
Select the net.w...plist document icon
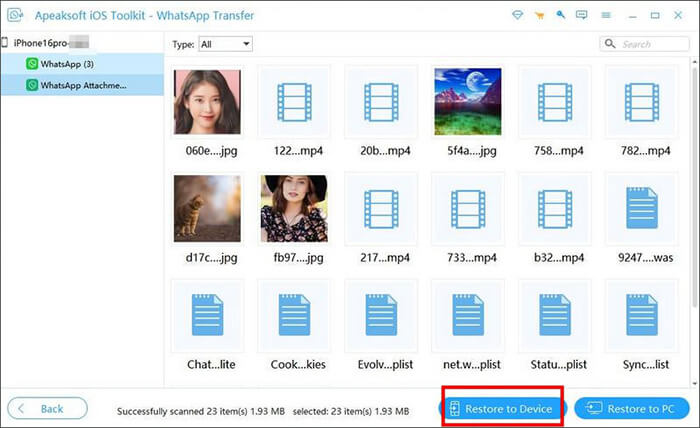pos(468,315)
